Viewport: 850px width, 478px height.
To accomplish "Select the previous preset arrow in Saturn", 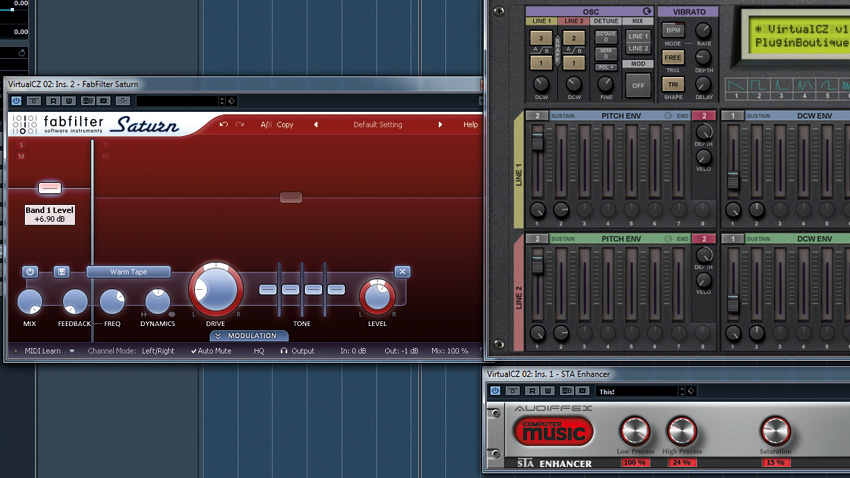I will 315,125.
